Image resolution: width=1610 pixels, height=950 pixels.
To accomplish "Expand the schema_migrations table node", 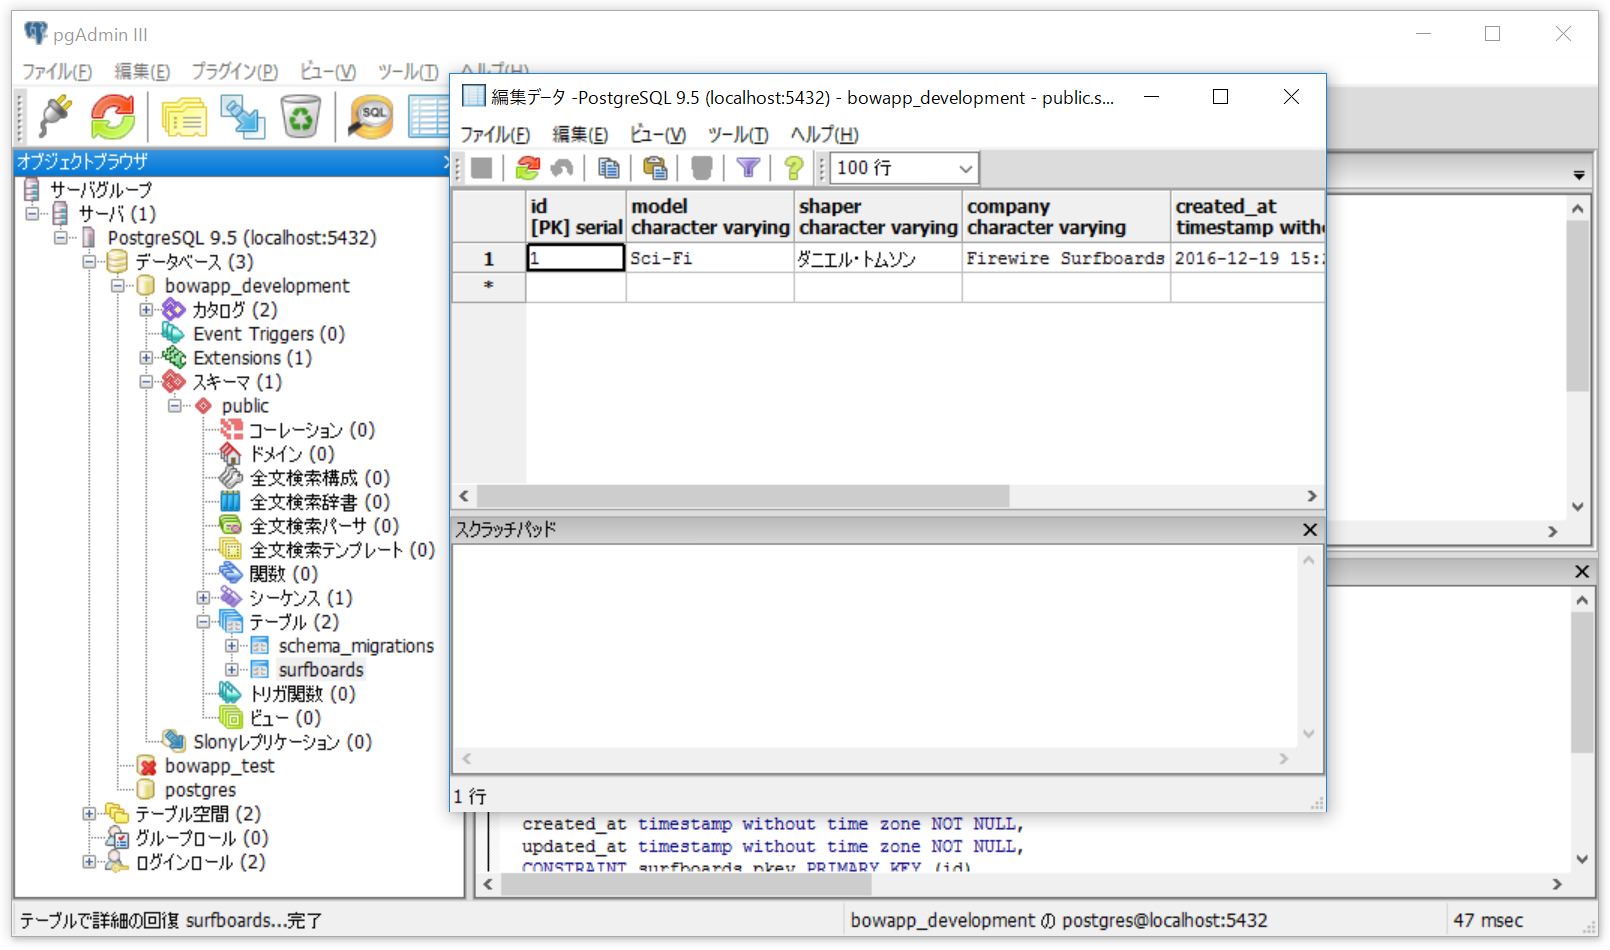I will 231,646.
